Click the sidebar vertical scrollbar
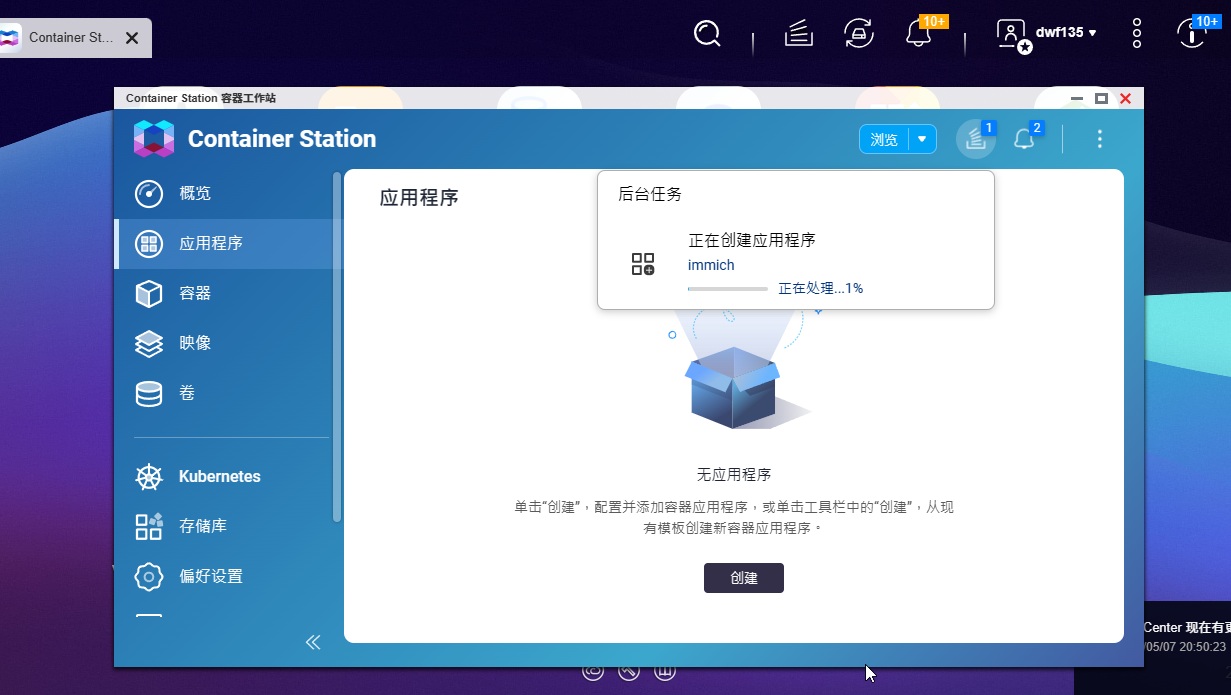The height and width of the screenshot is (695, 1231). click(337, 347)
